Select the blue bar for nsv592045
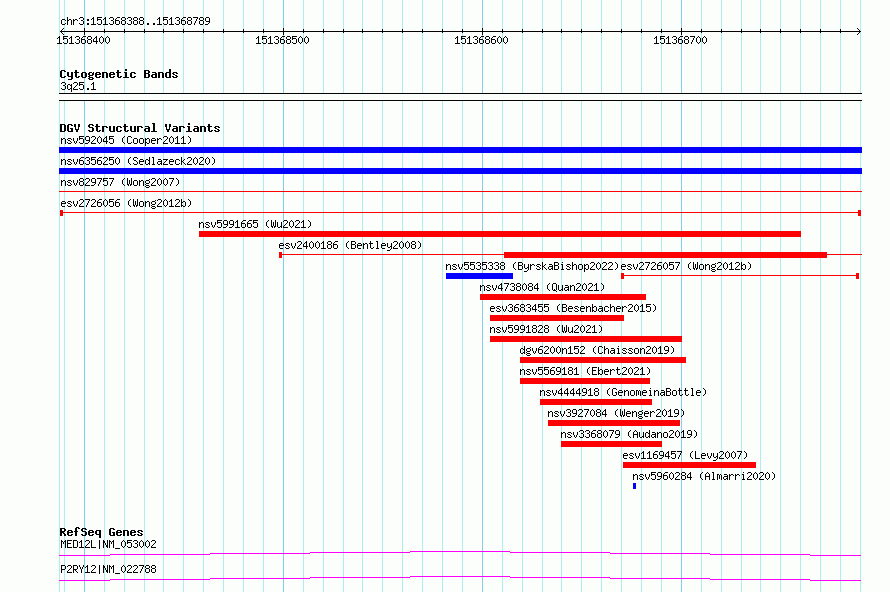This screenshot has height=592, width=890. pos(460,150)
